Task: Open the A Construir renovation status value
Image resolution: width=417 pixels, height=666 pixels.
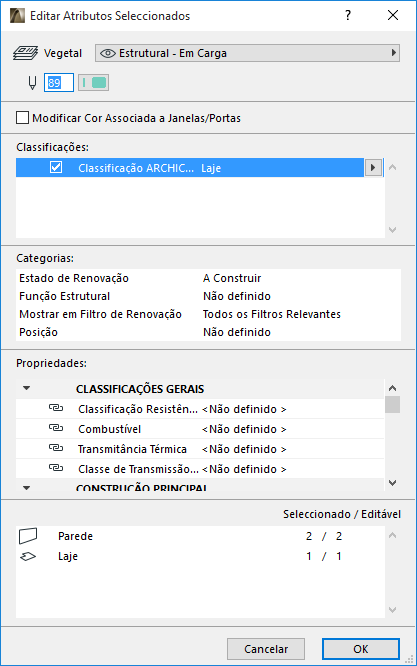Action: pyautogui.click(x=232, y=278)
